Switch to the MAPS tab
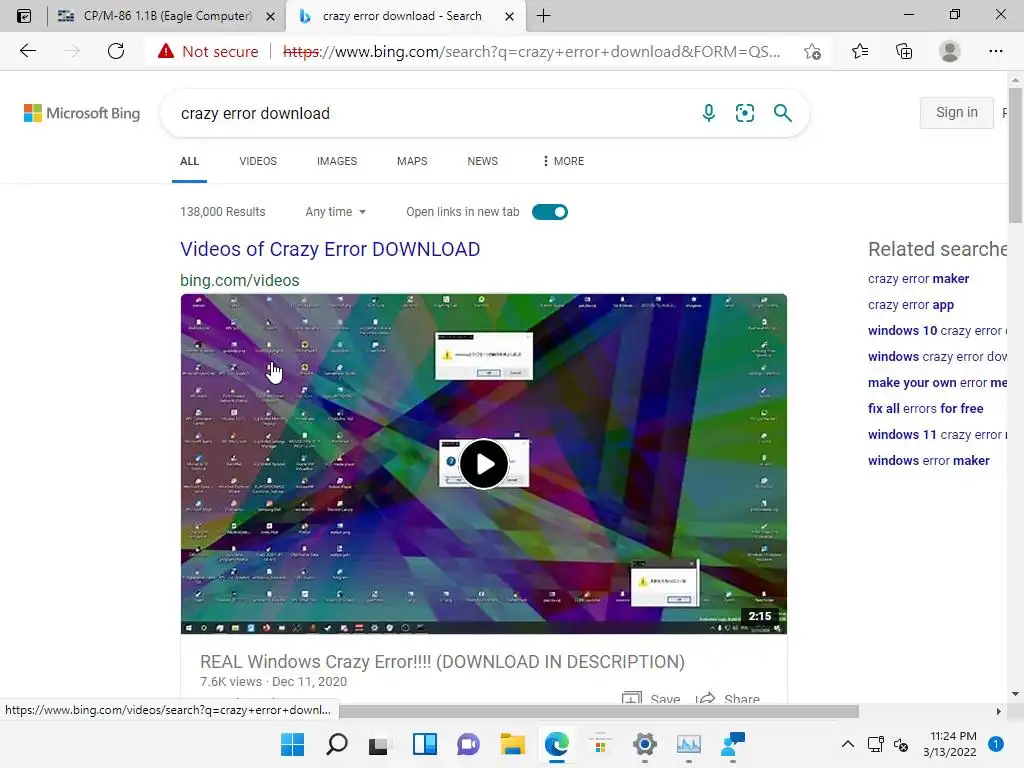 click(412, 161)
